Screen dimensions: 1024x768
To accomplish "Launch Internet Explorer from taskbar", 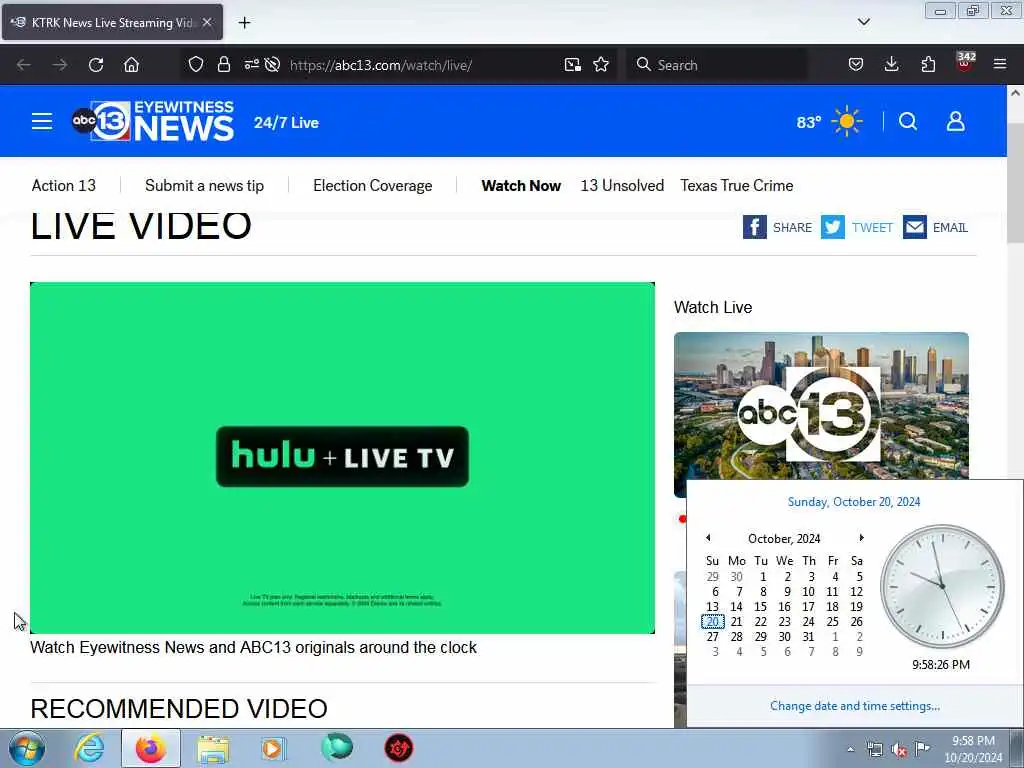I will (89, 748).
